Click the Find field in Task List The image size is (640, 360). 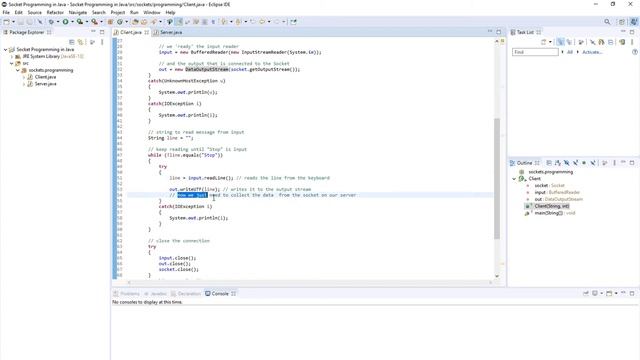[535, 52]
